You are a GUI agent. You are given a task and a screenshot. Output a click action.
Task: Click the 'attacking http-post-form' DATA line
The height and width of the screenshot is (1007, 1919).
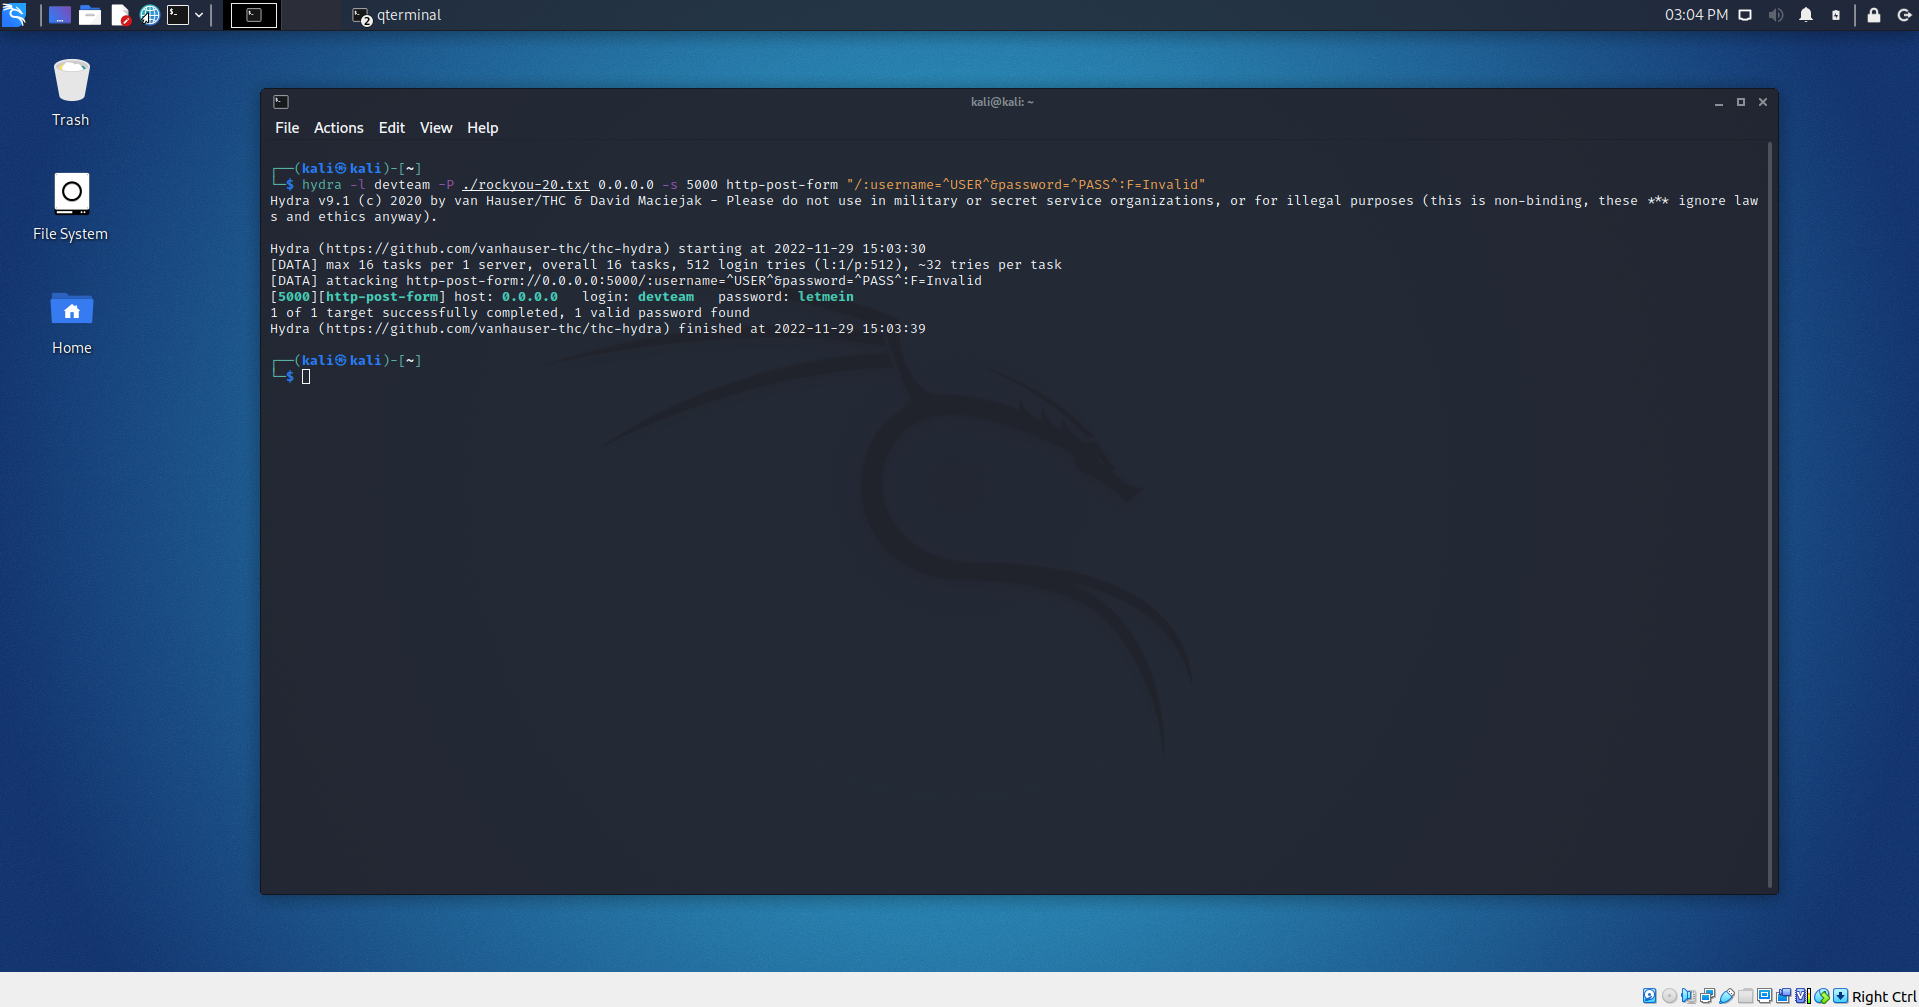[x=626, y=281]
